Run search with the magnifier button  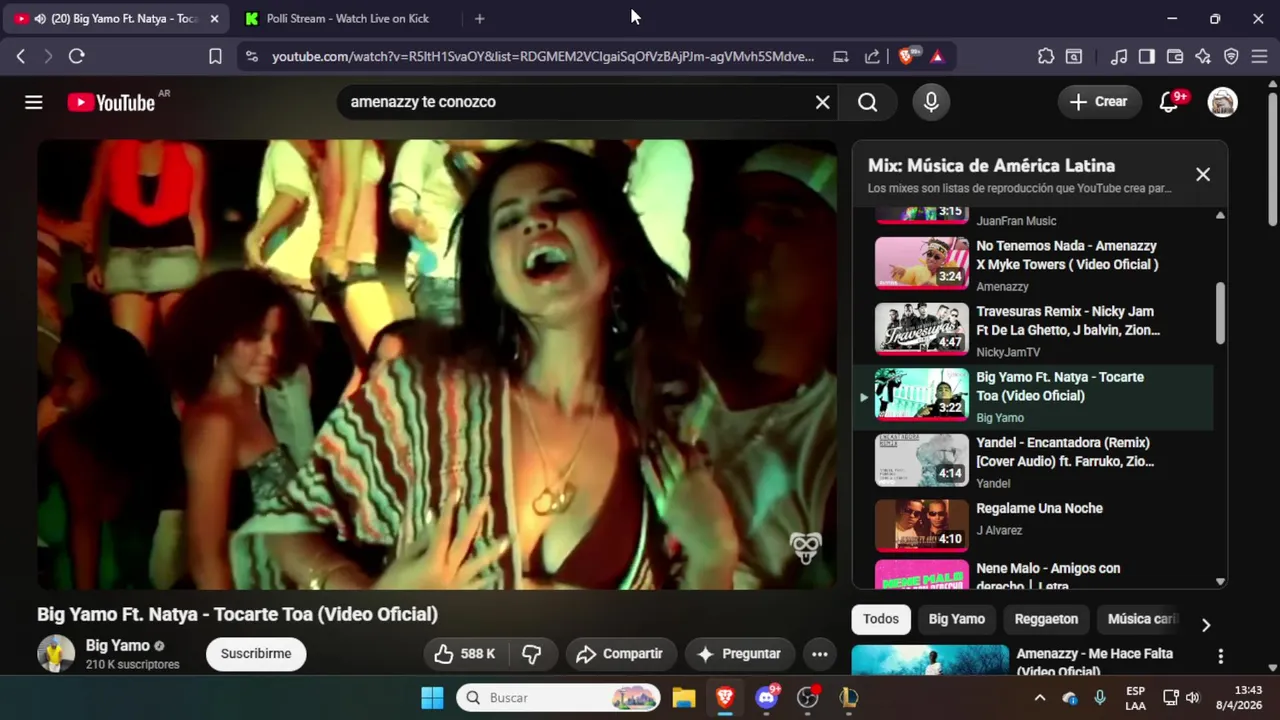pyautogui.click(x=867, y=102)
